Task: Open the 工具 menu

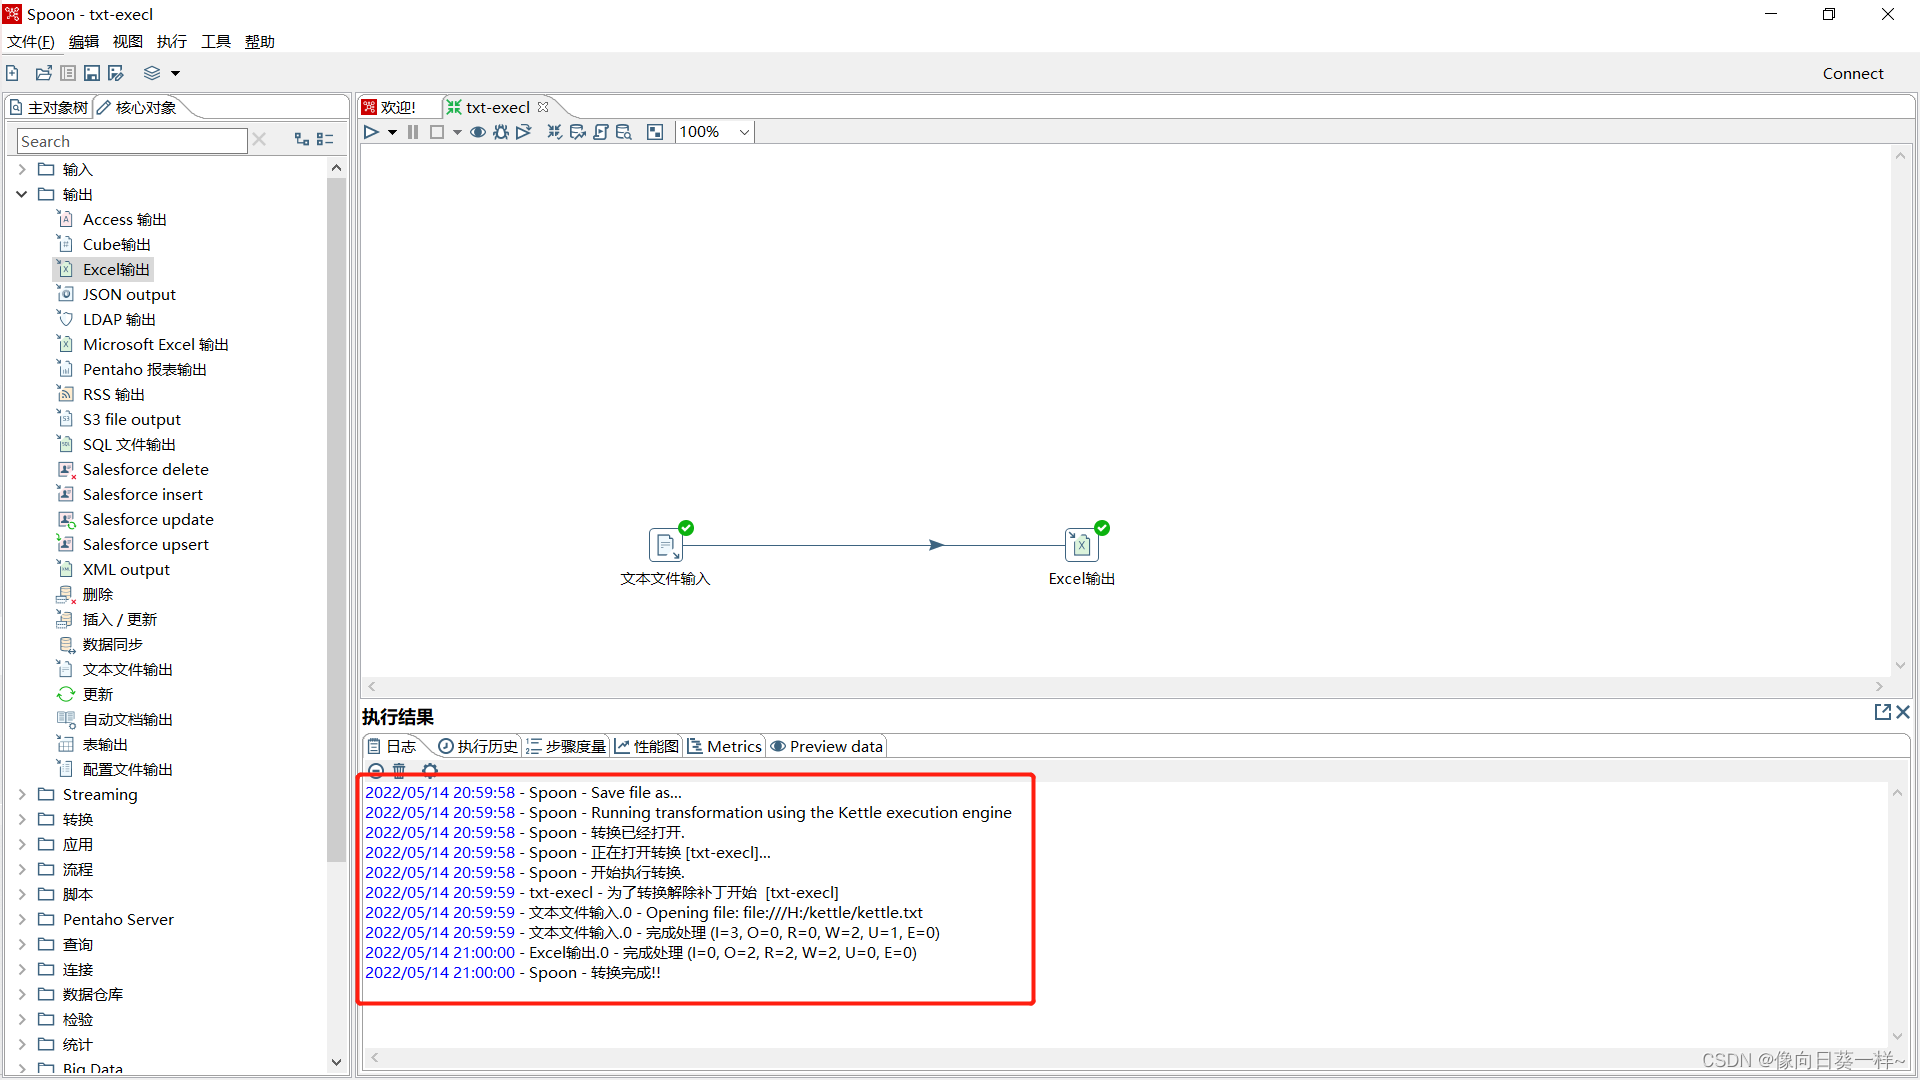Action: [x=214, y=41]
